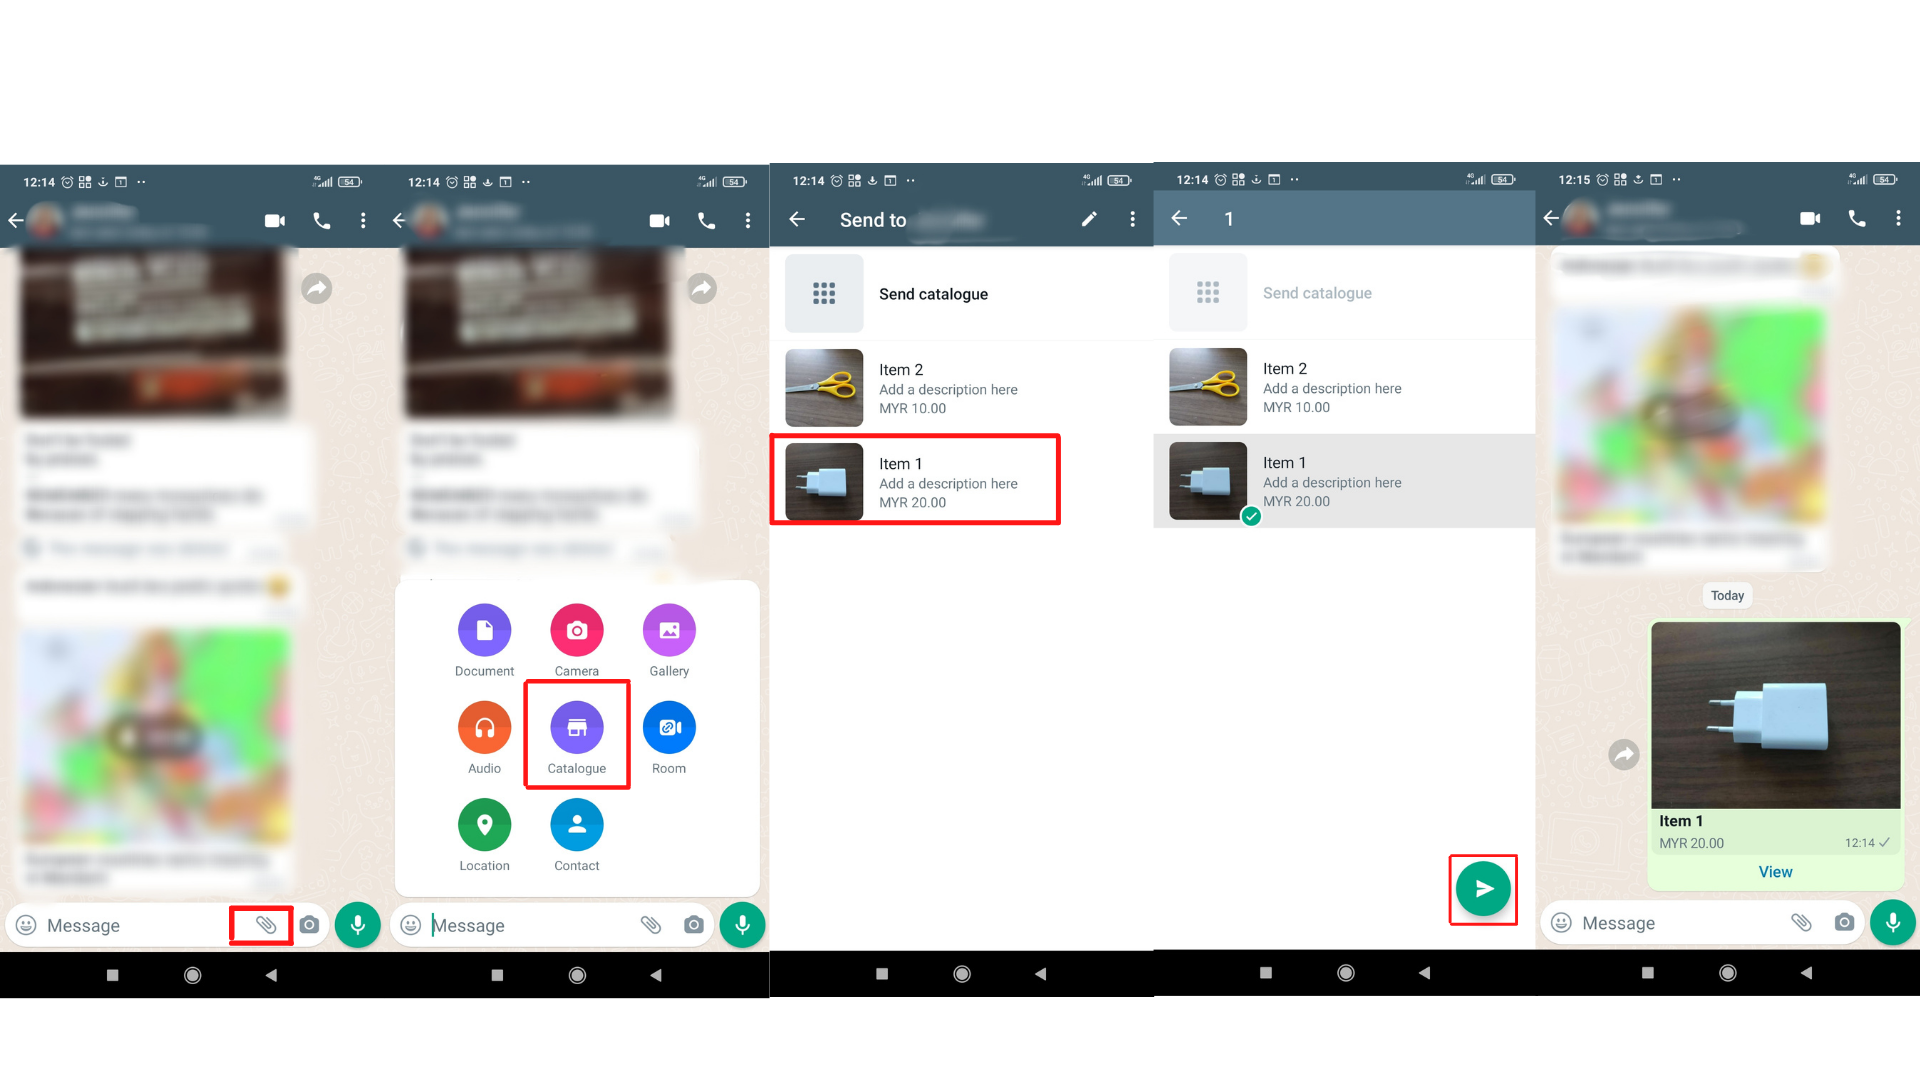Screen dimensions: 1920x1080
Task: Tap the attachment paperclip icon
Action: pos(265,924)
